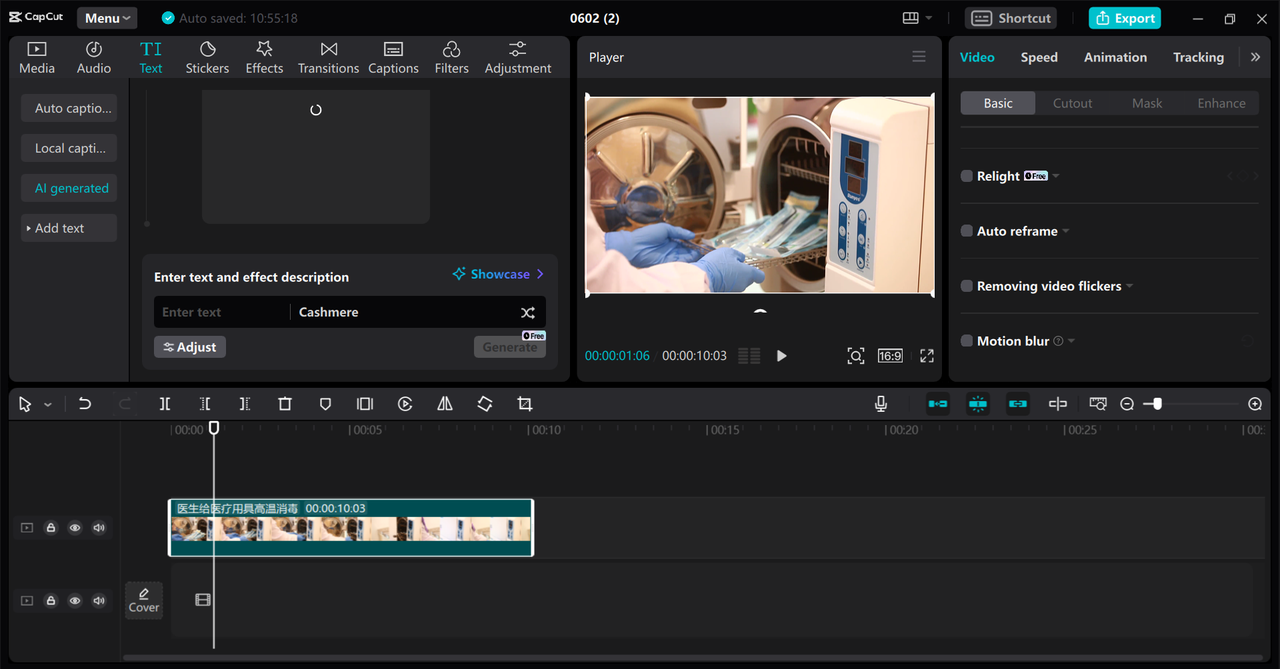
Task: Click the Shortcut button
Action: (x=1011, y=18)
